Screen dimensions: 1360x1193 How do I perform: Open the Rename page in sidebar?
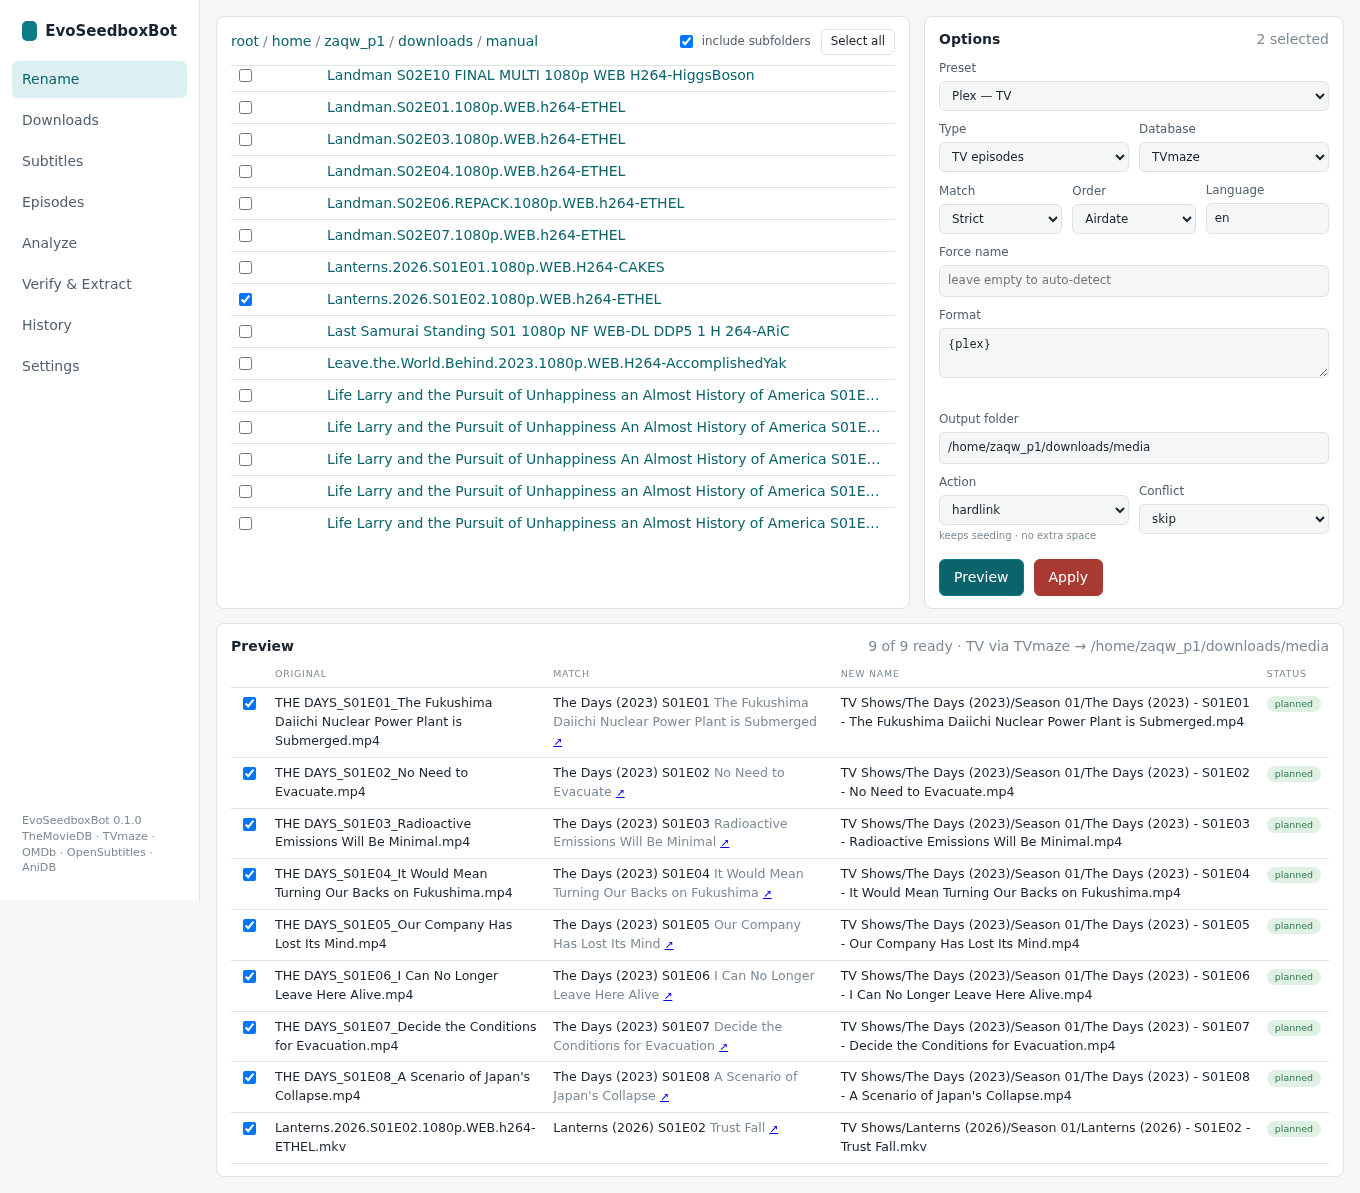click(x=99, y=79)
